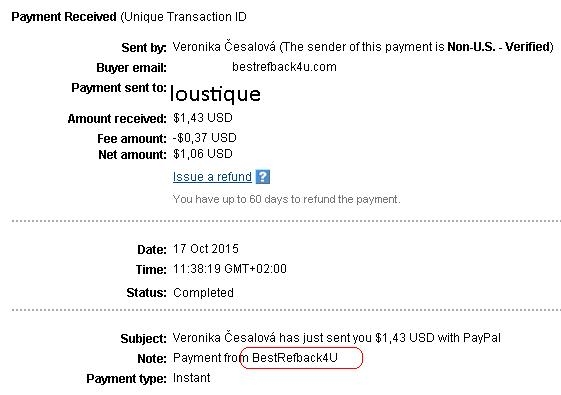The image size is (561, 395).
Task: Click the 60 days refund notice text
Action: click(287, 199)
